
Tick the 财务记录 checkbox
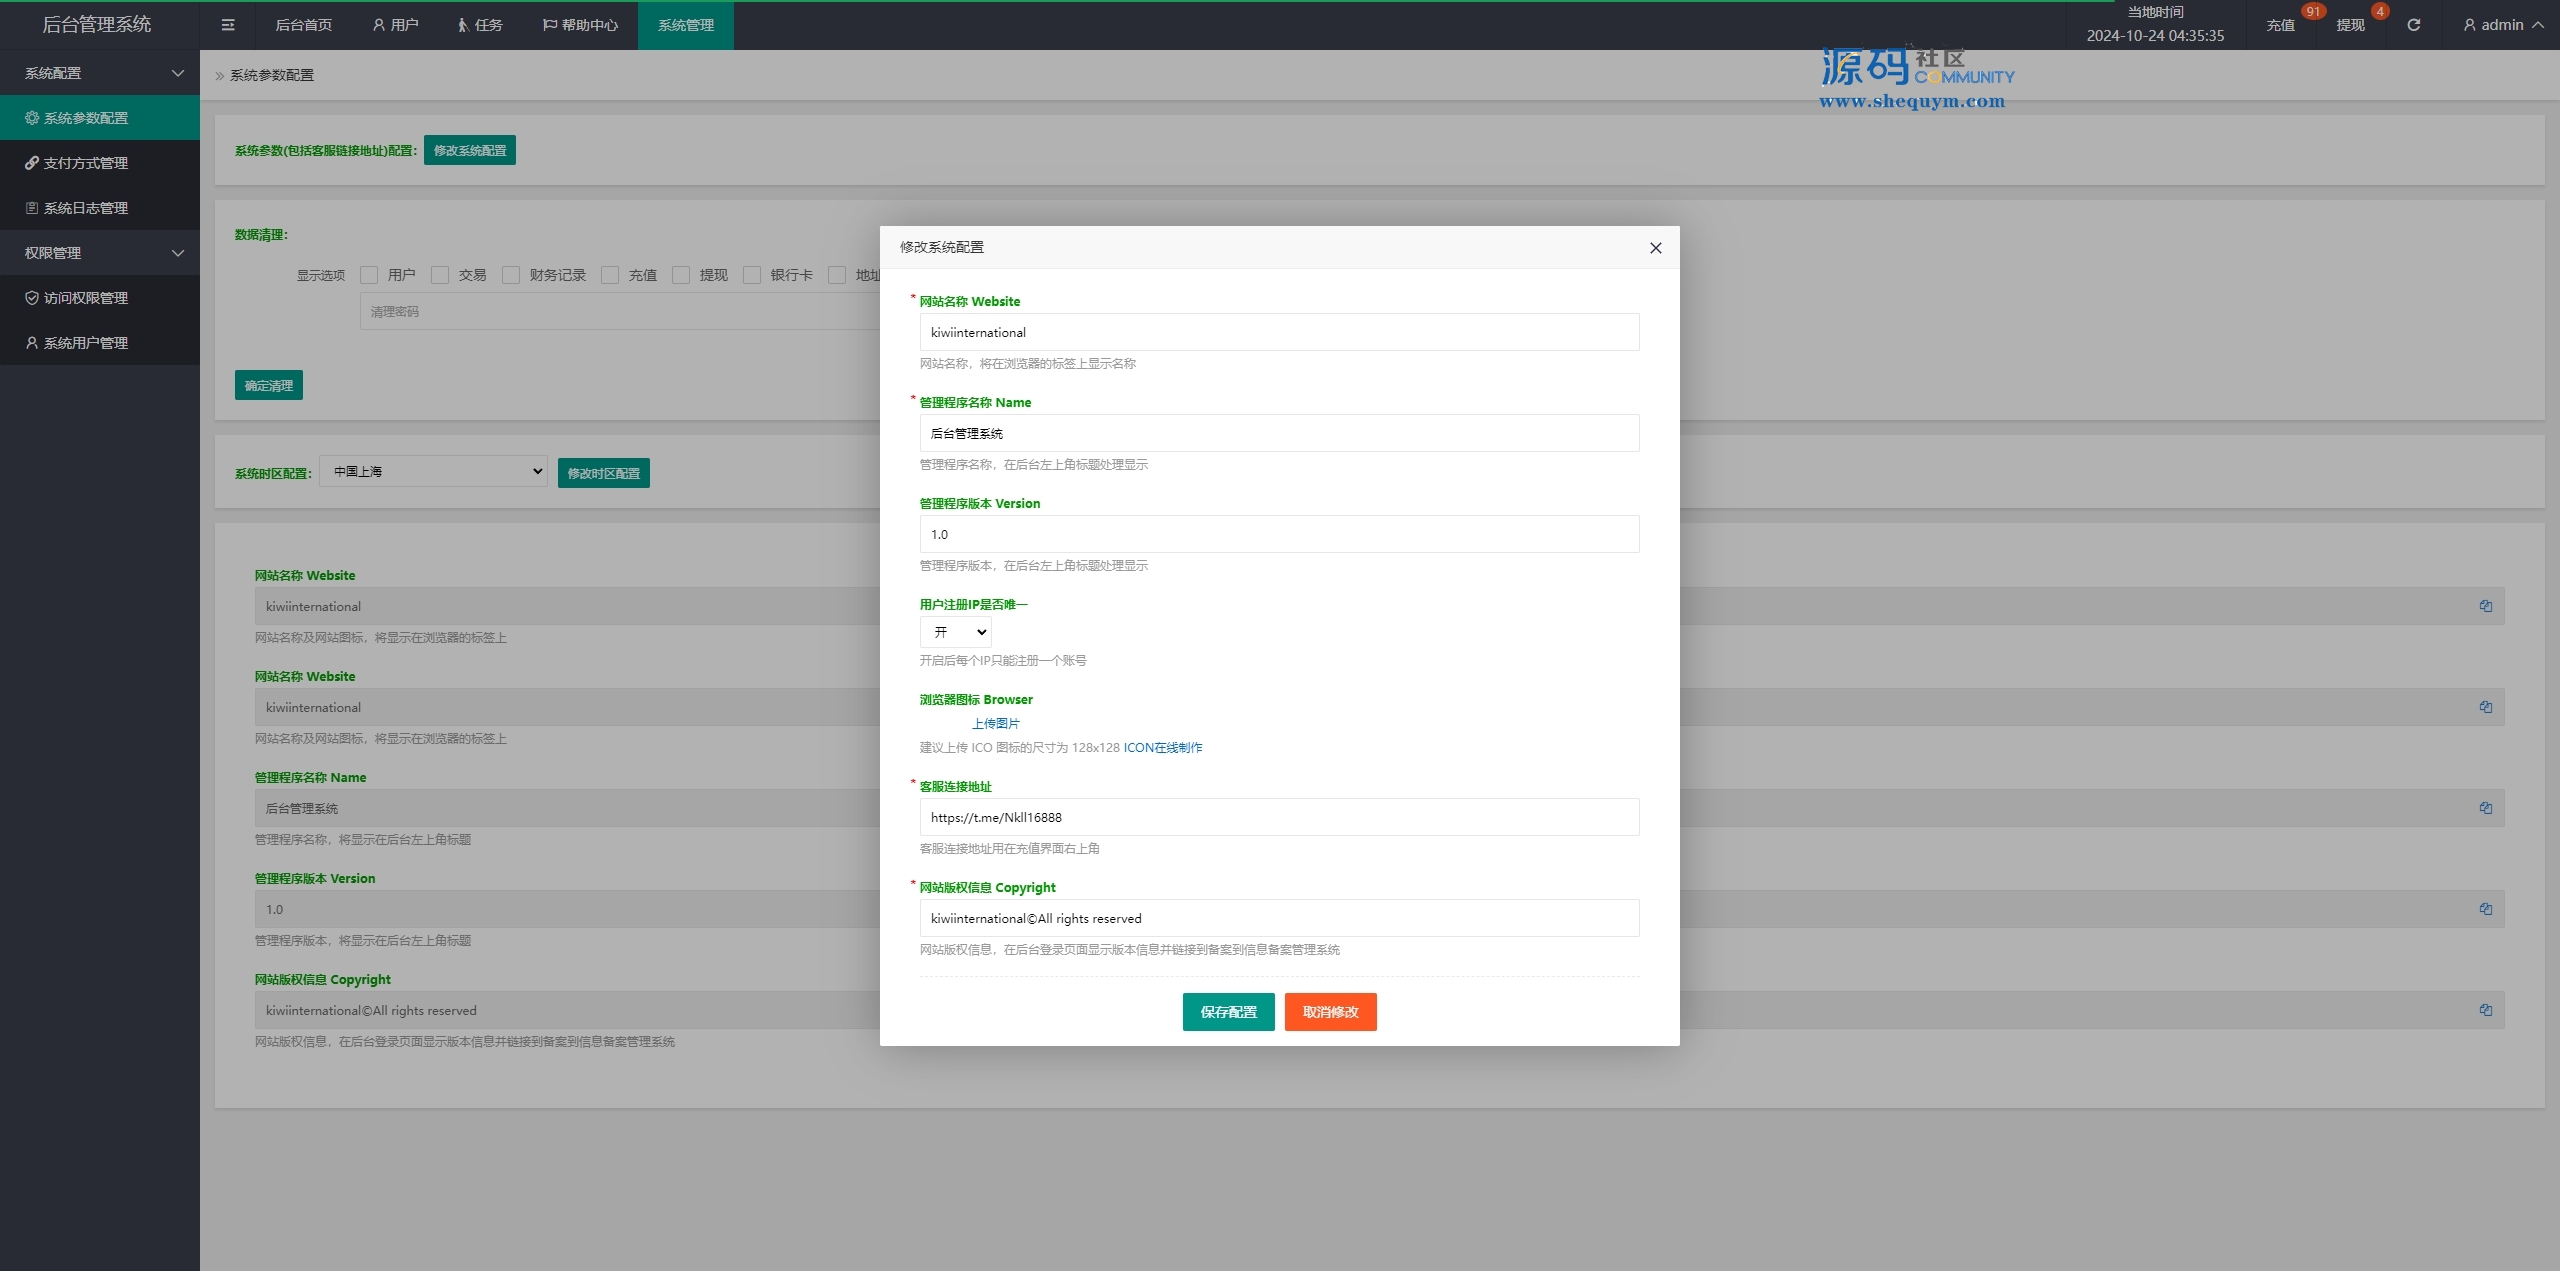(x=511, y=275)
